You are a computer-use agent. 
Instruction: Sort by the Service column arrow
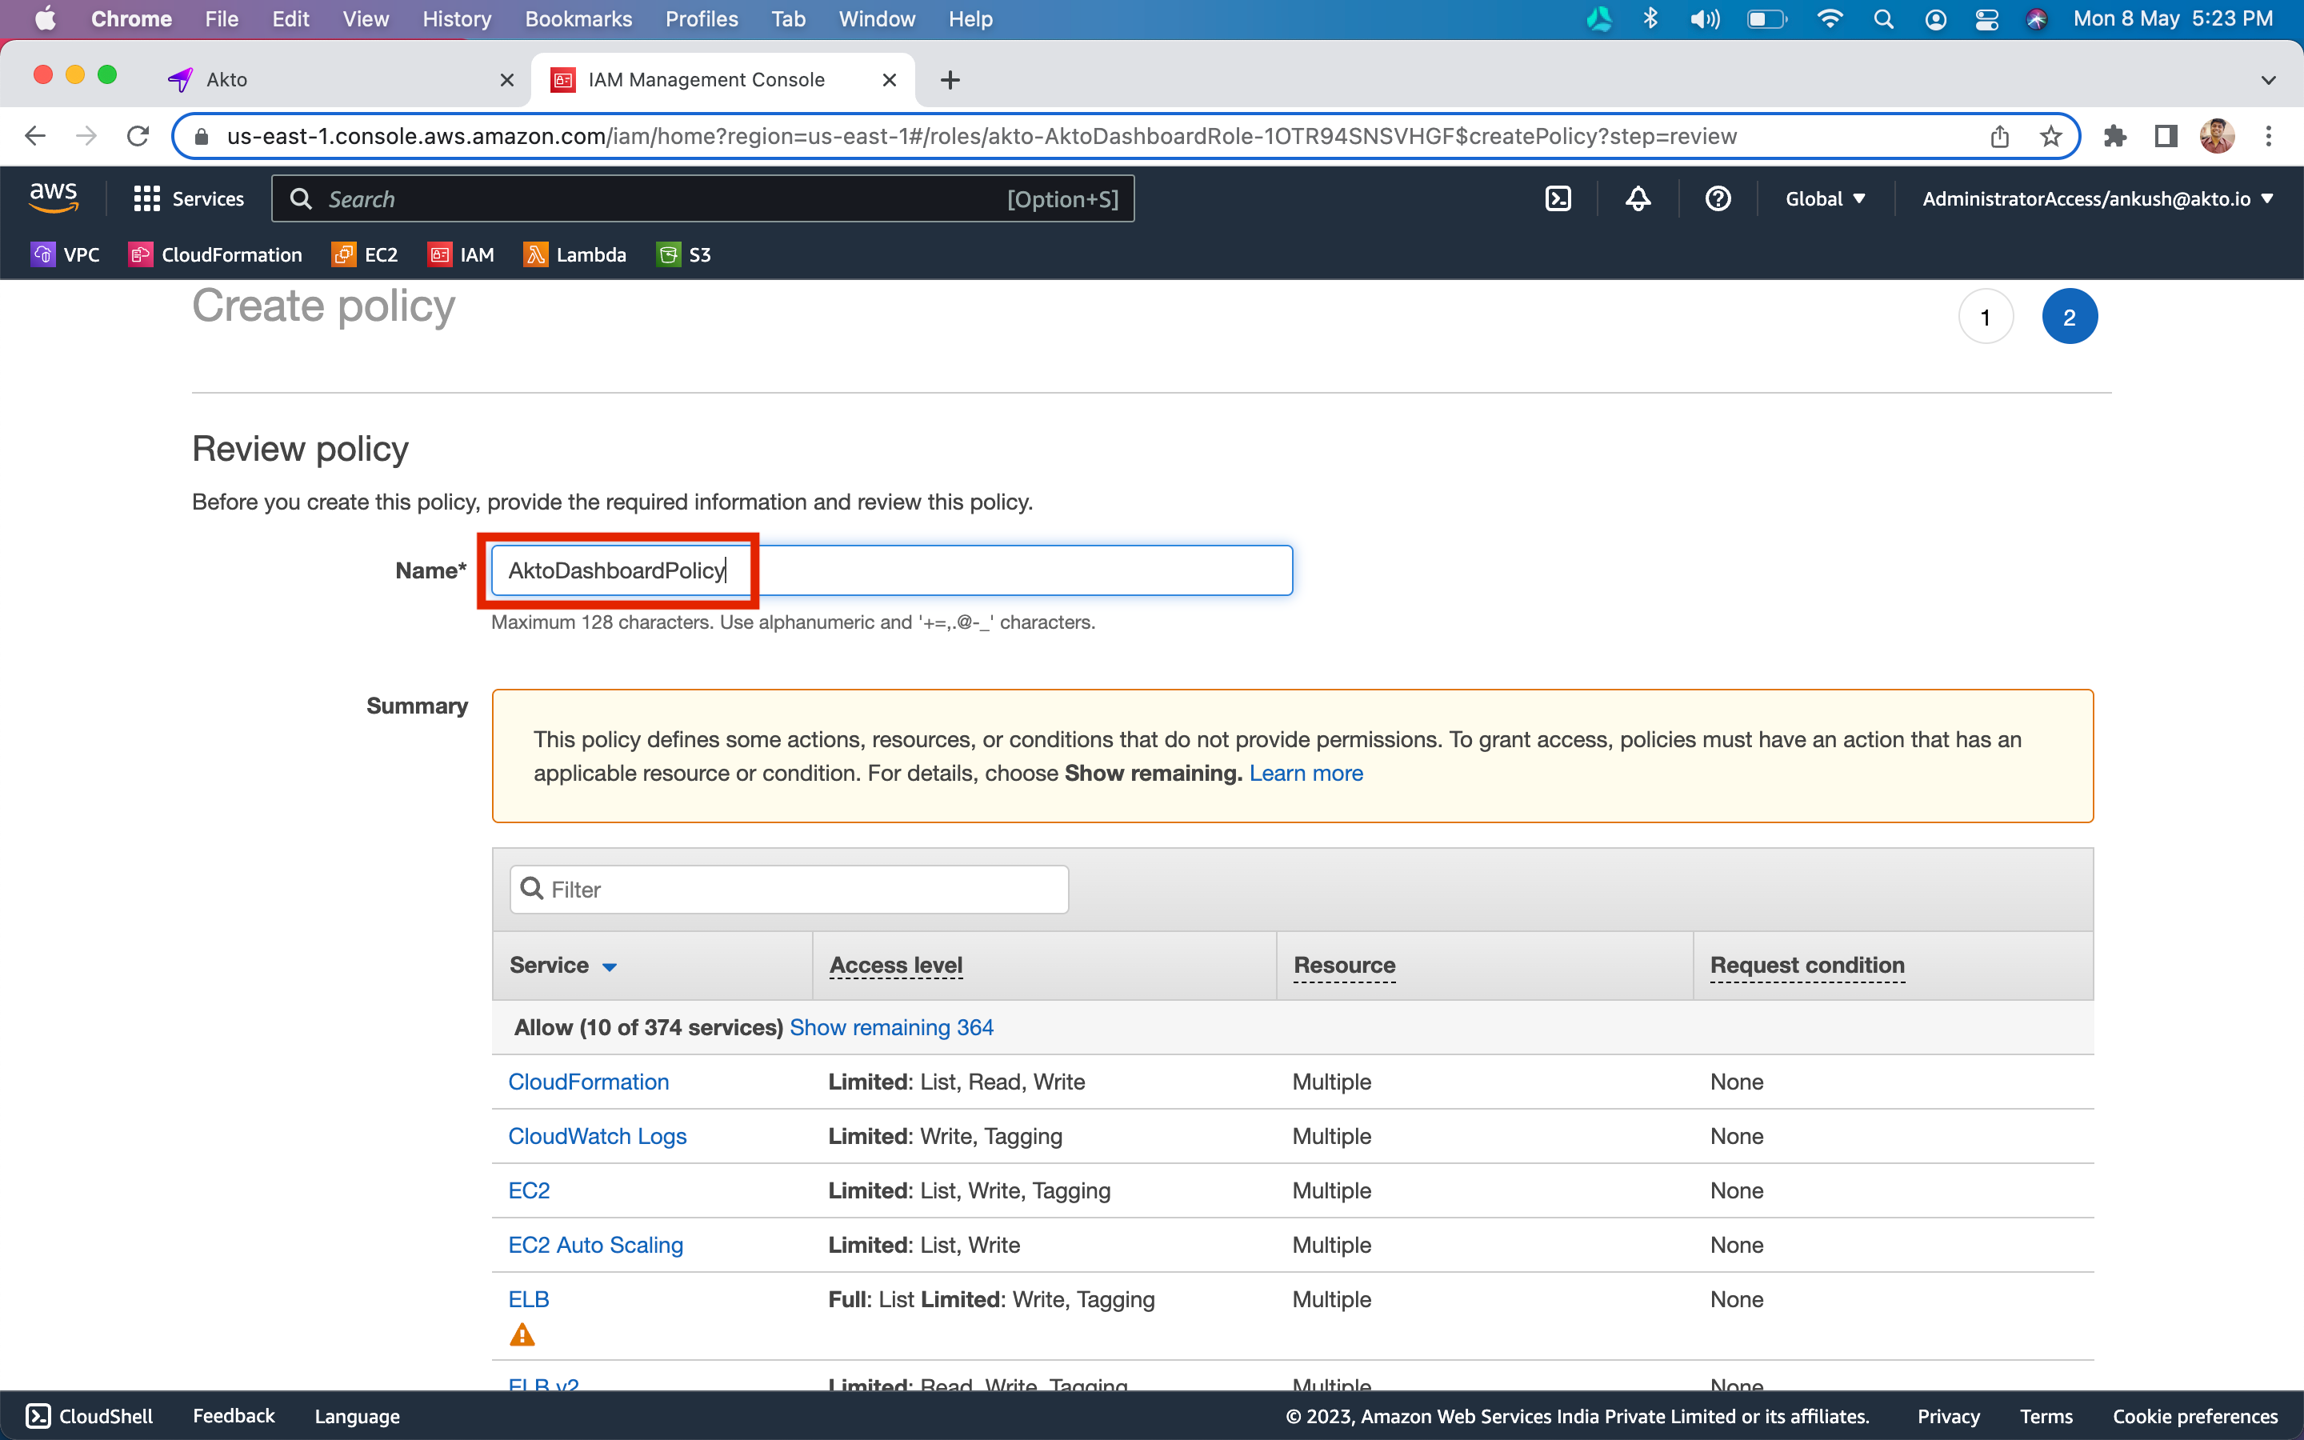pos(609,966)
